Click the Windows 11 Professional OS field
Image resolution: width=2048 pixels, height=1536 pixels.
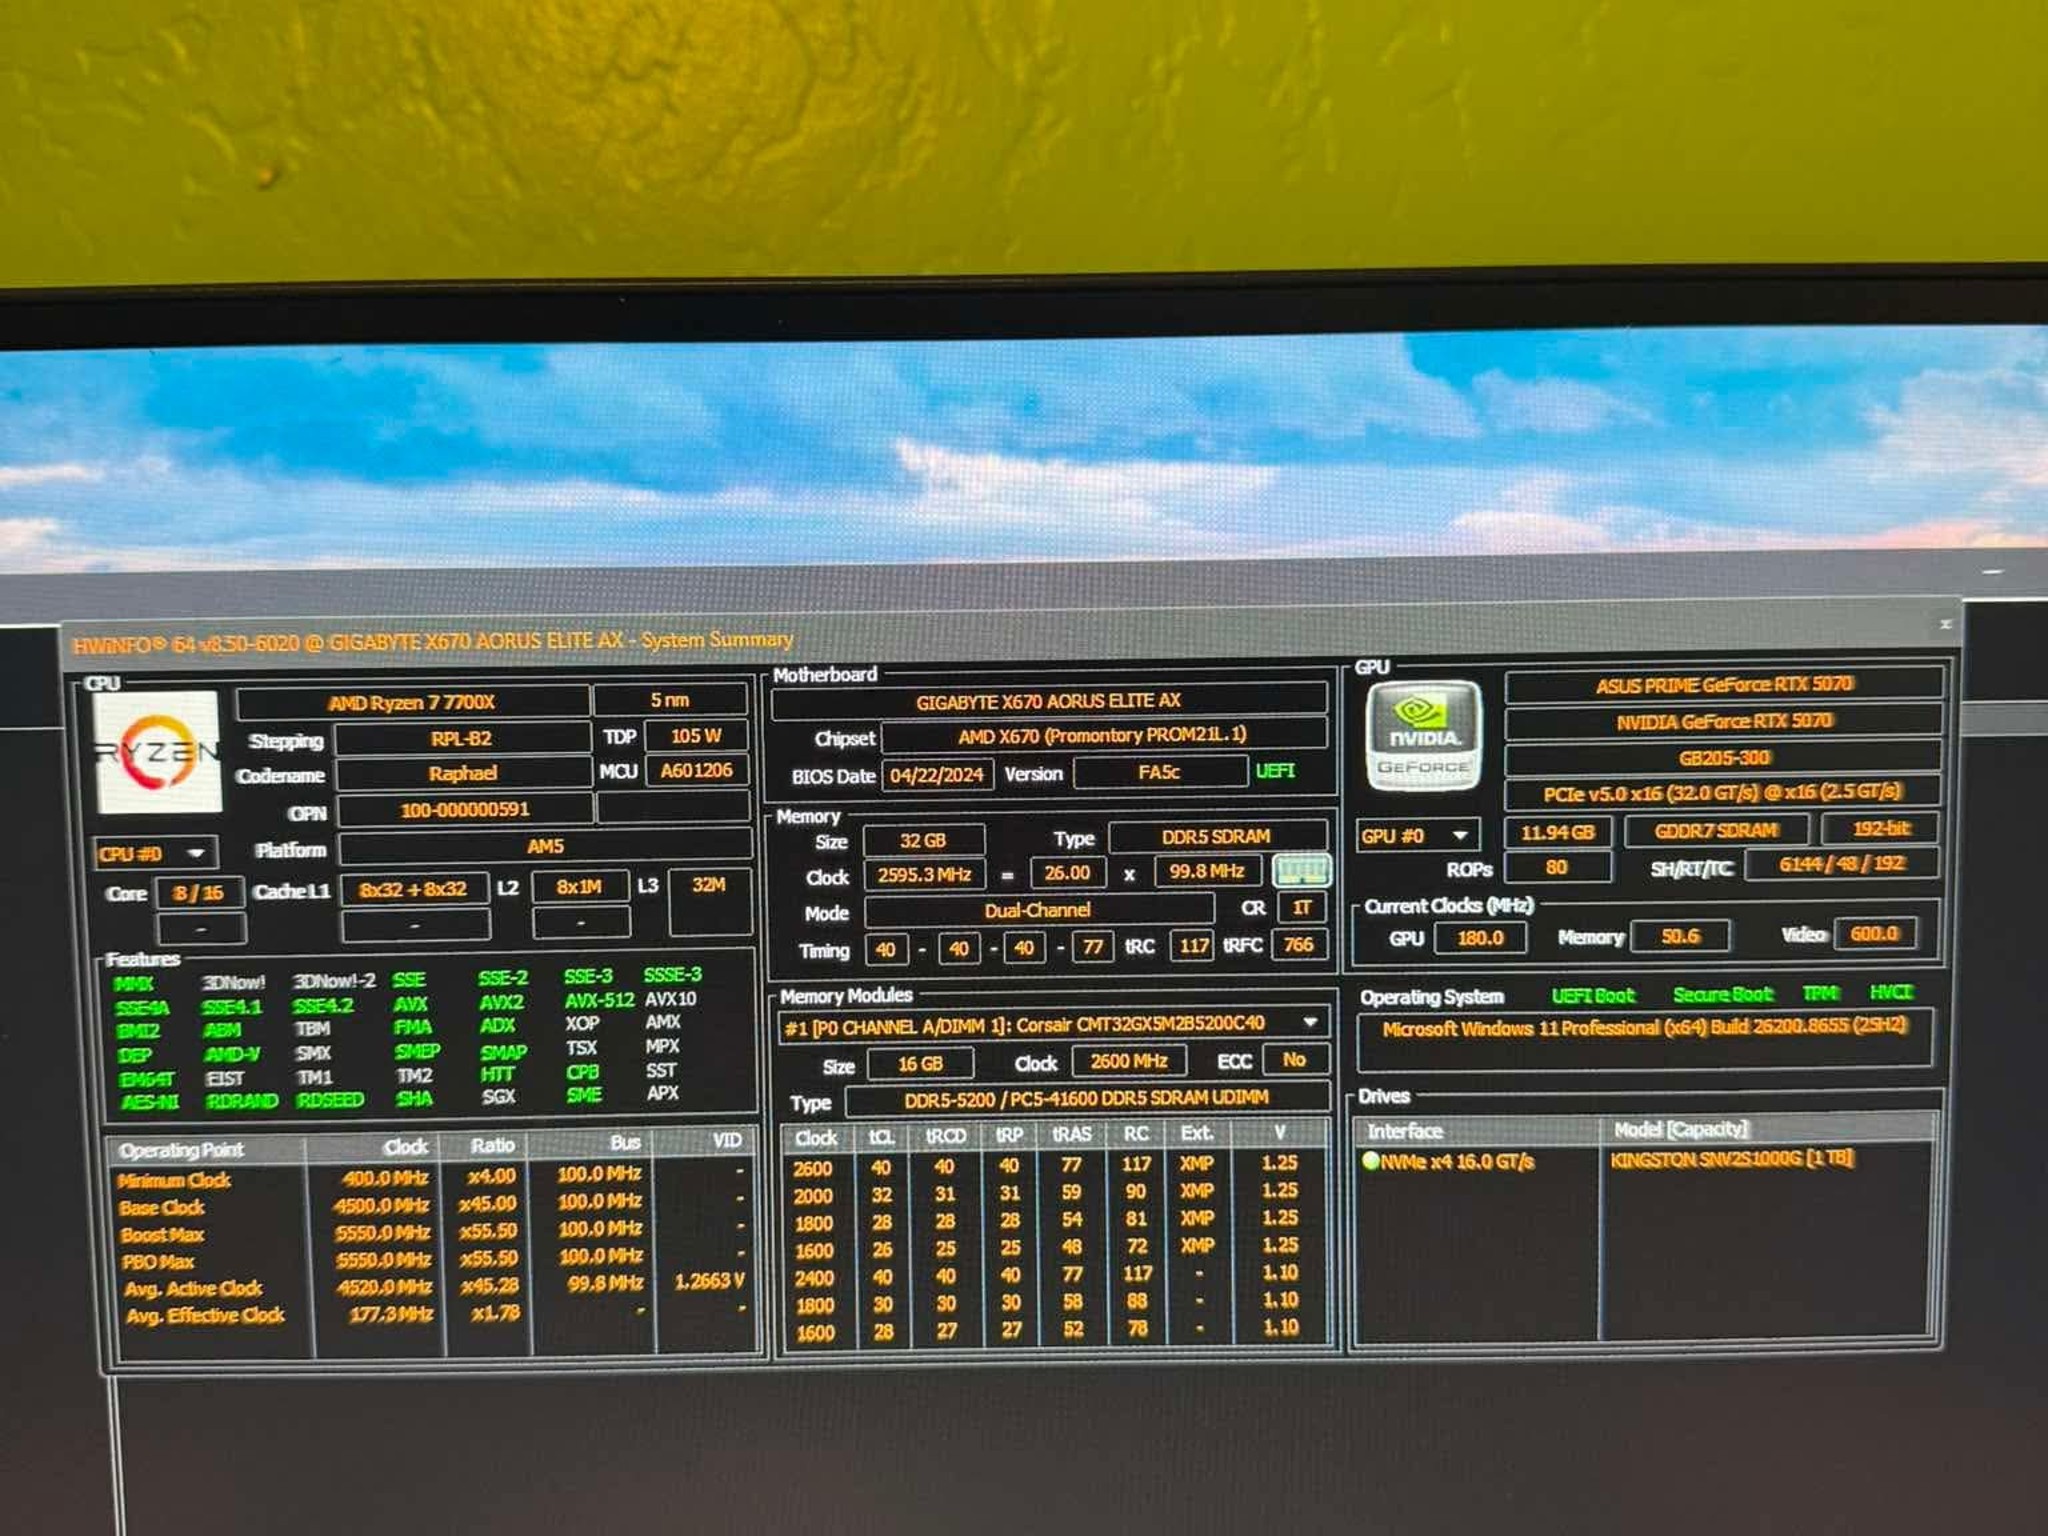[1644, 1028]
